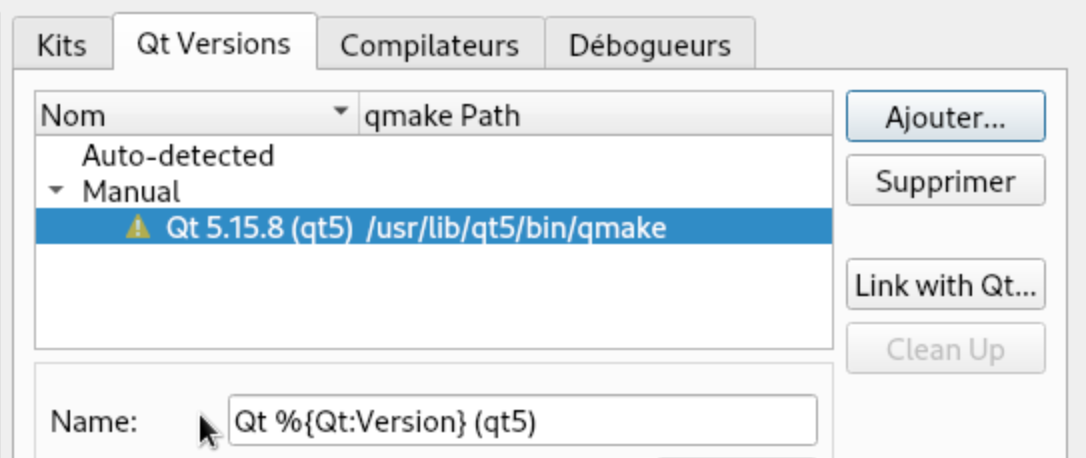Open the Qt Versions tab
Image resolution: width=1086 pixels, height=458 pixels.
click(213, 44)
